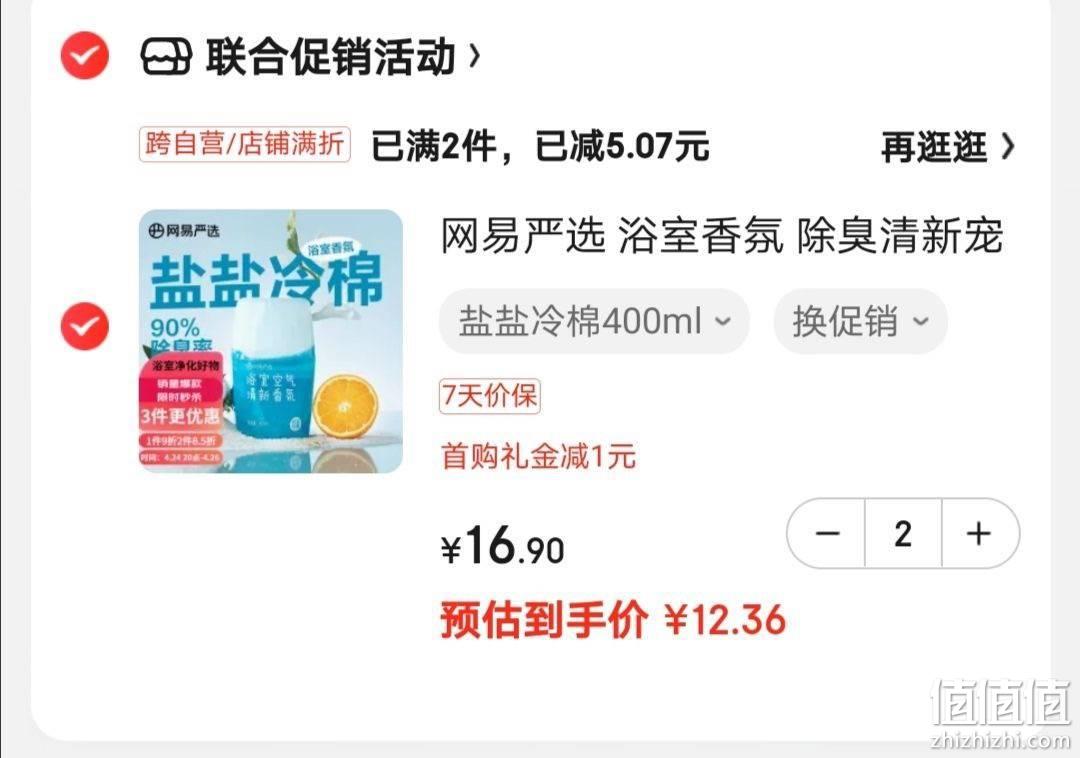The height and width of the screenshot is (758, 1080).
Task: Click the 跨自营/店铺满折 promotion tag
Action: coord(245,145)
